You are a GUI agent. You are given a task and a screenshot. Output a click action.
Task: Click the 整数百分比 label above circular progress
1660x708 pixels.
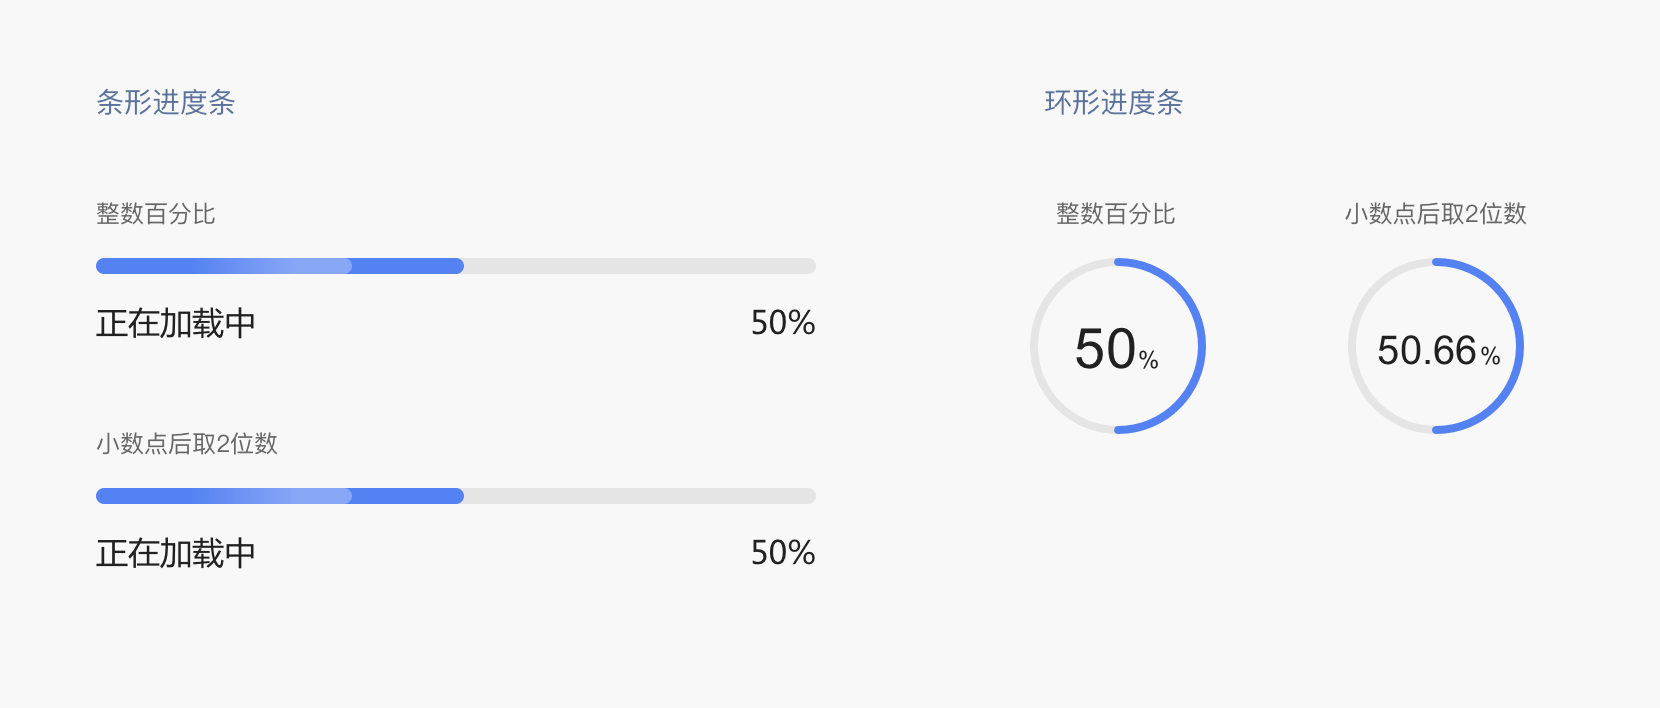point(1116,214)
